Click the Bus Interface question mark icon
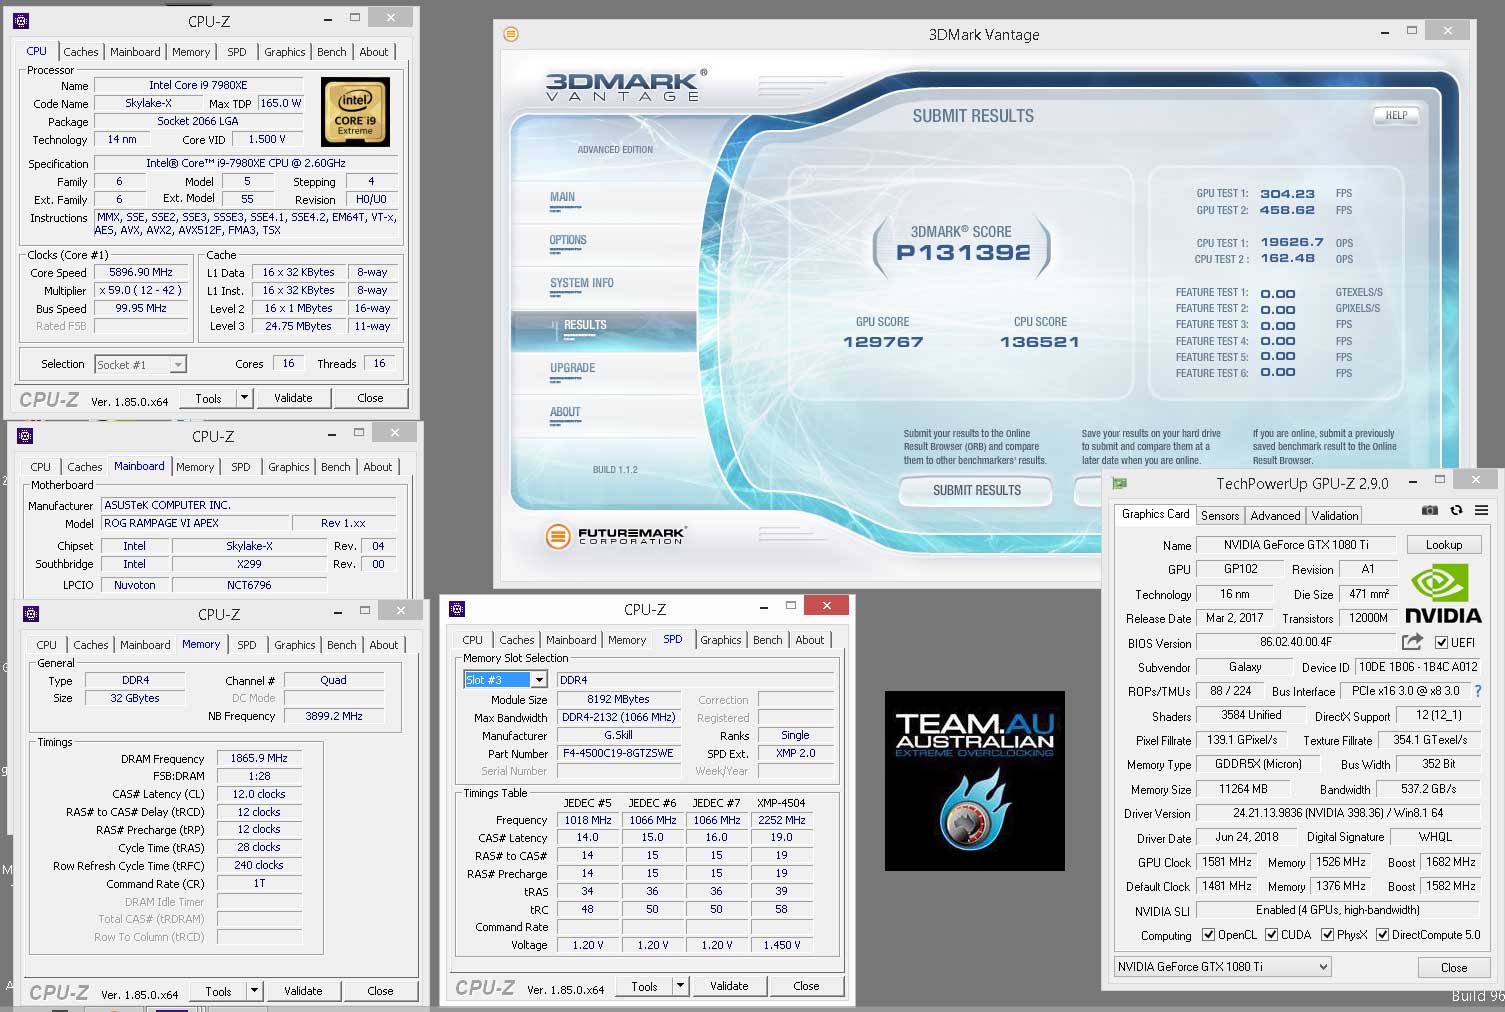 pos(1478,691)
